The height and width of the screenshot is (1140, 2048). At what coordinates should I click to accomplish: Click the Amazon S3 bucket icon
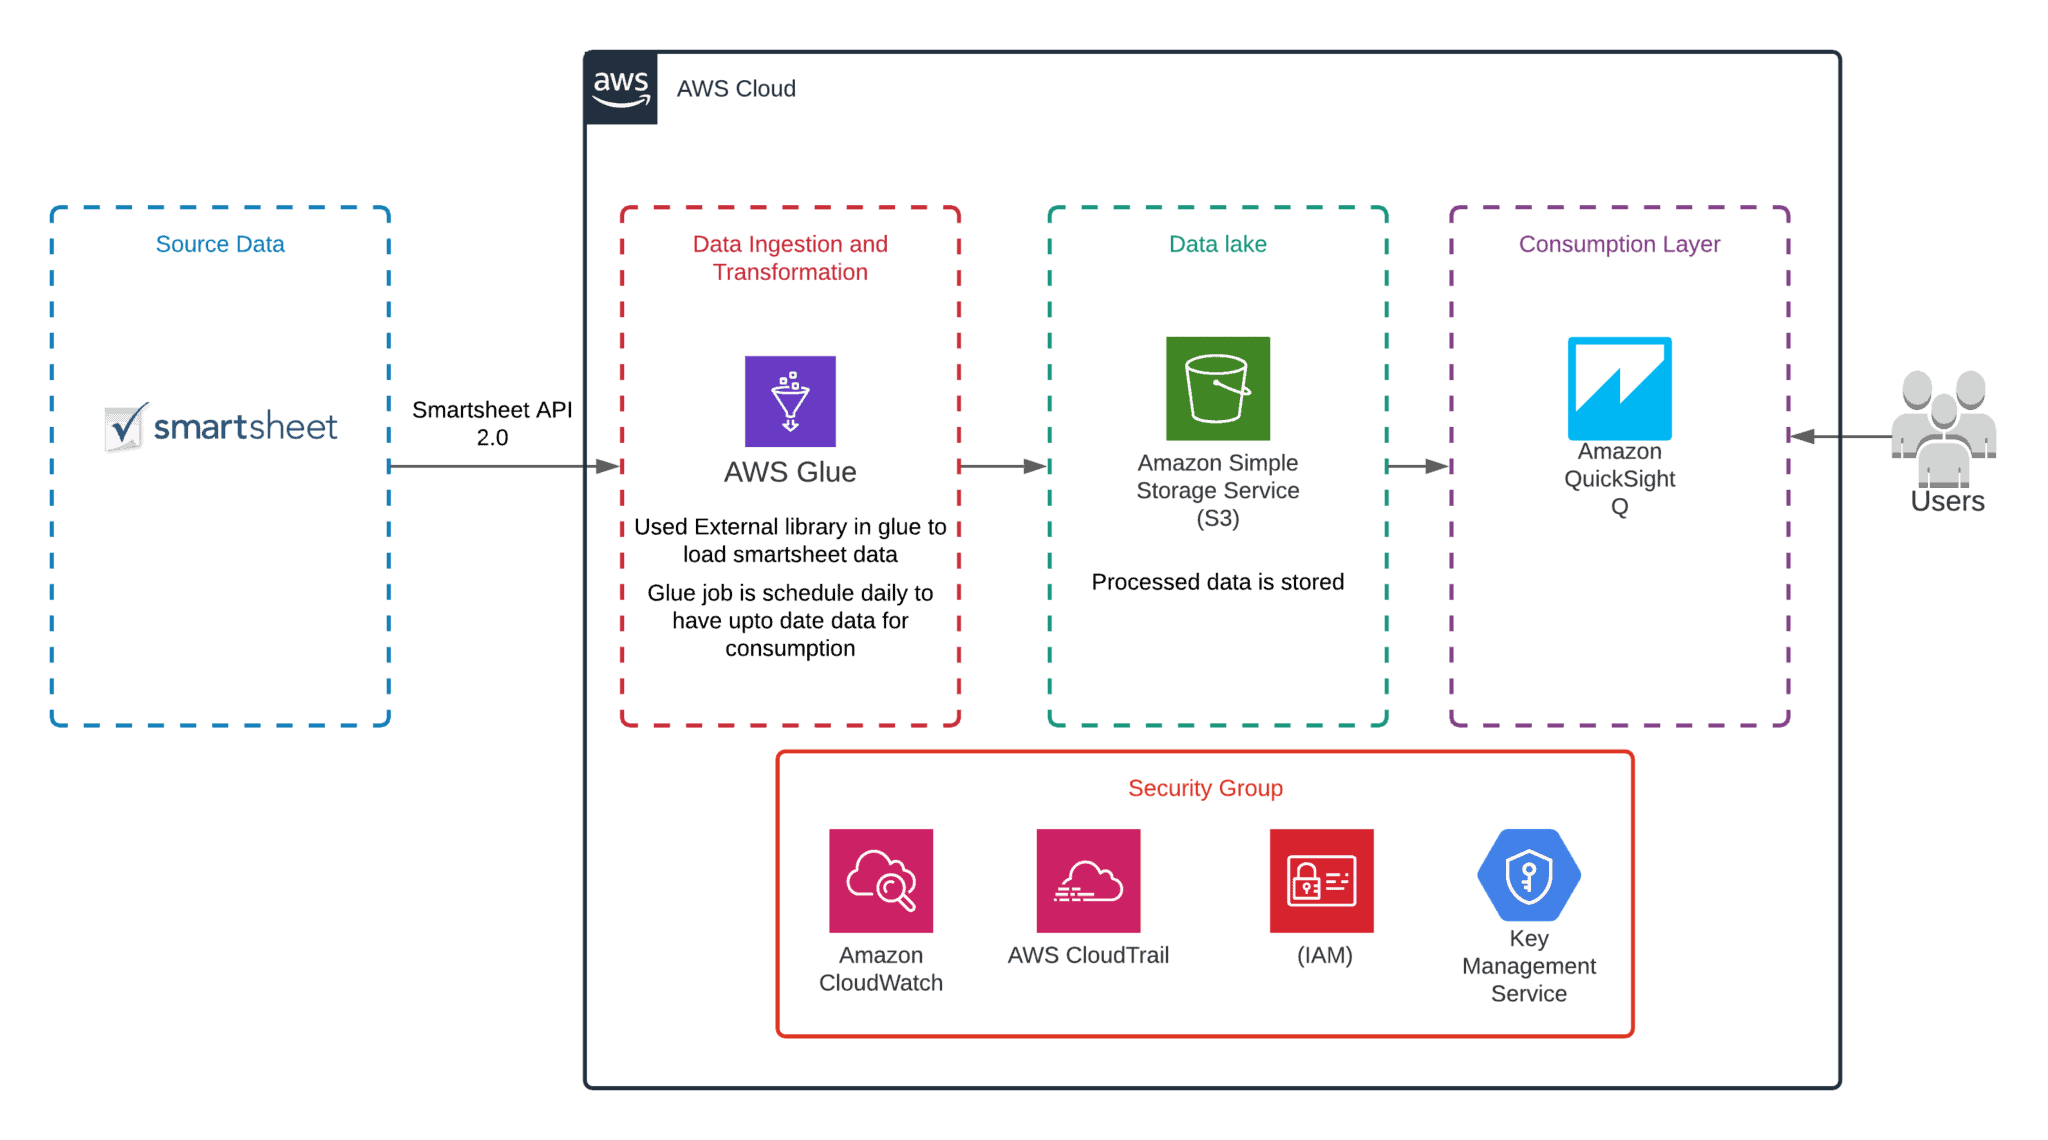pos(1217,390)
